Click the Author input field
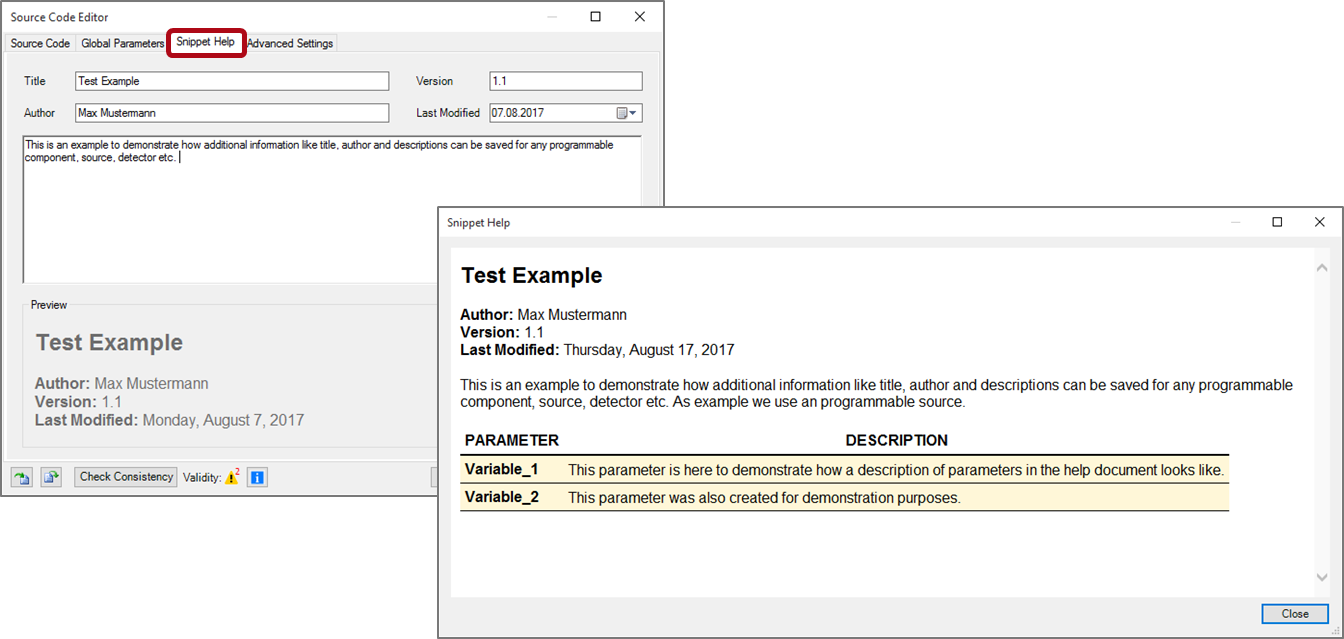 [x=232, y=113]
